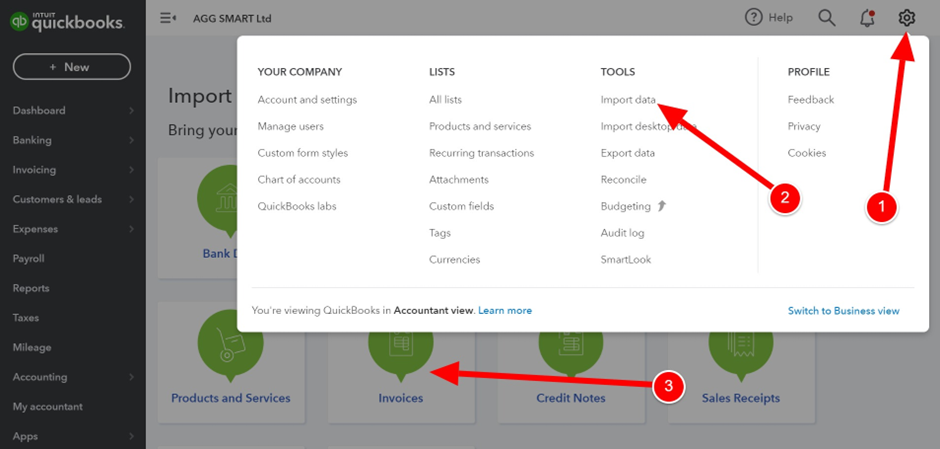This screenshot has width=940, height=449.
Task: Click Switch to Business view
Action: (843, 311)
